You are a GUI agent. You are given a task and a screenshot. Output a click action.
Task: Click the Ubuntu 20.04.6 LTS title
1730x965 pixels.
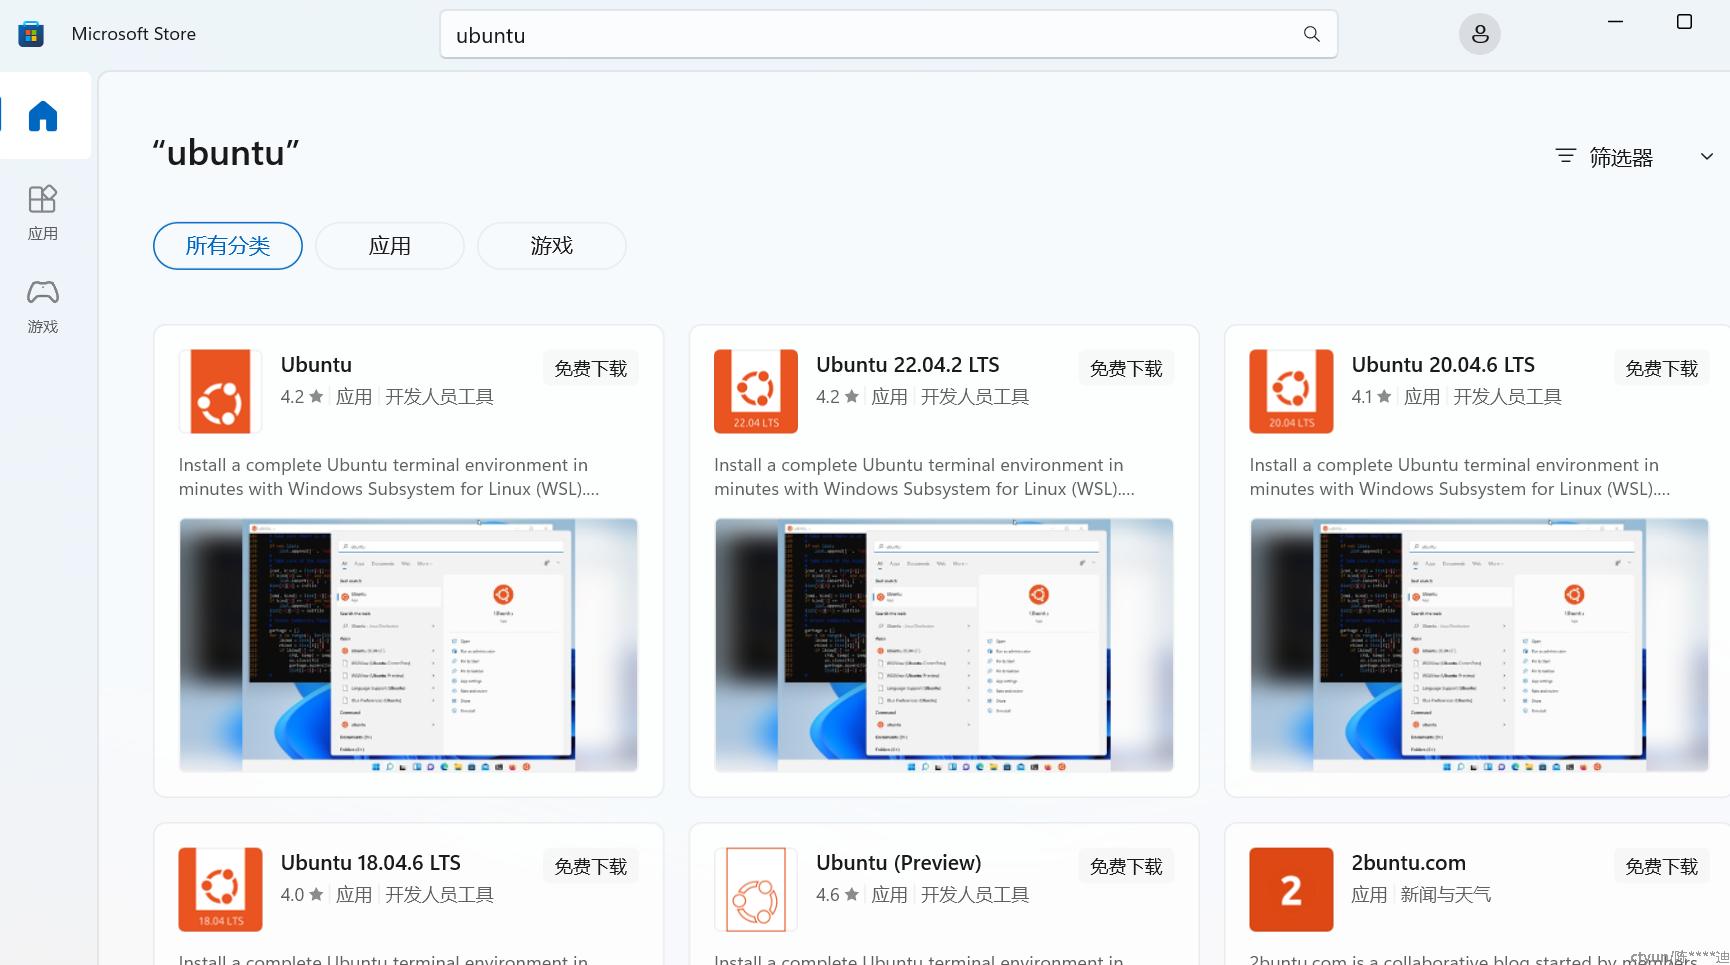pos(1443,365)
